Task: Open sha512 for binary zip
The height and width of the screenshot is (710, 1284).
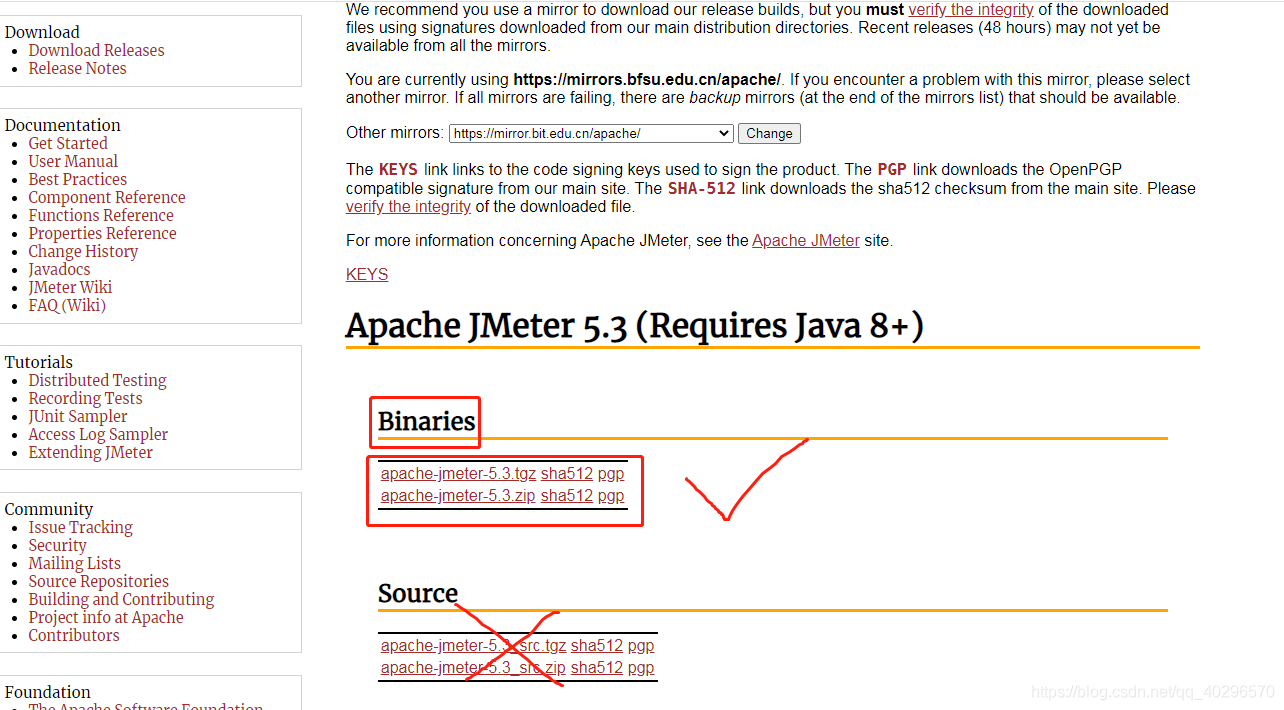Action: click(567, 495)
